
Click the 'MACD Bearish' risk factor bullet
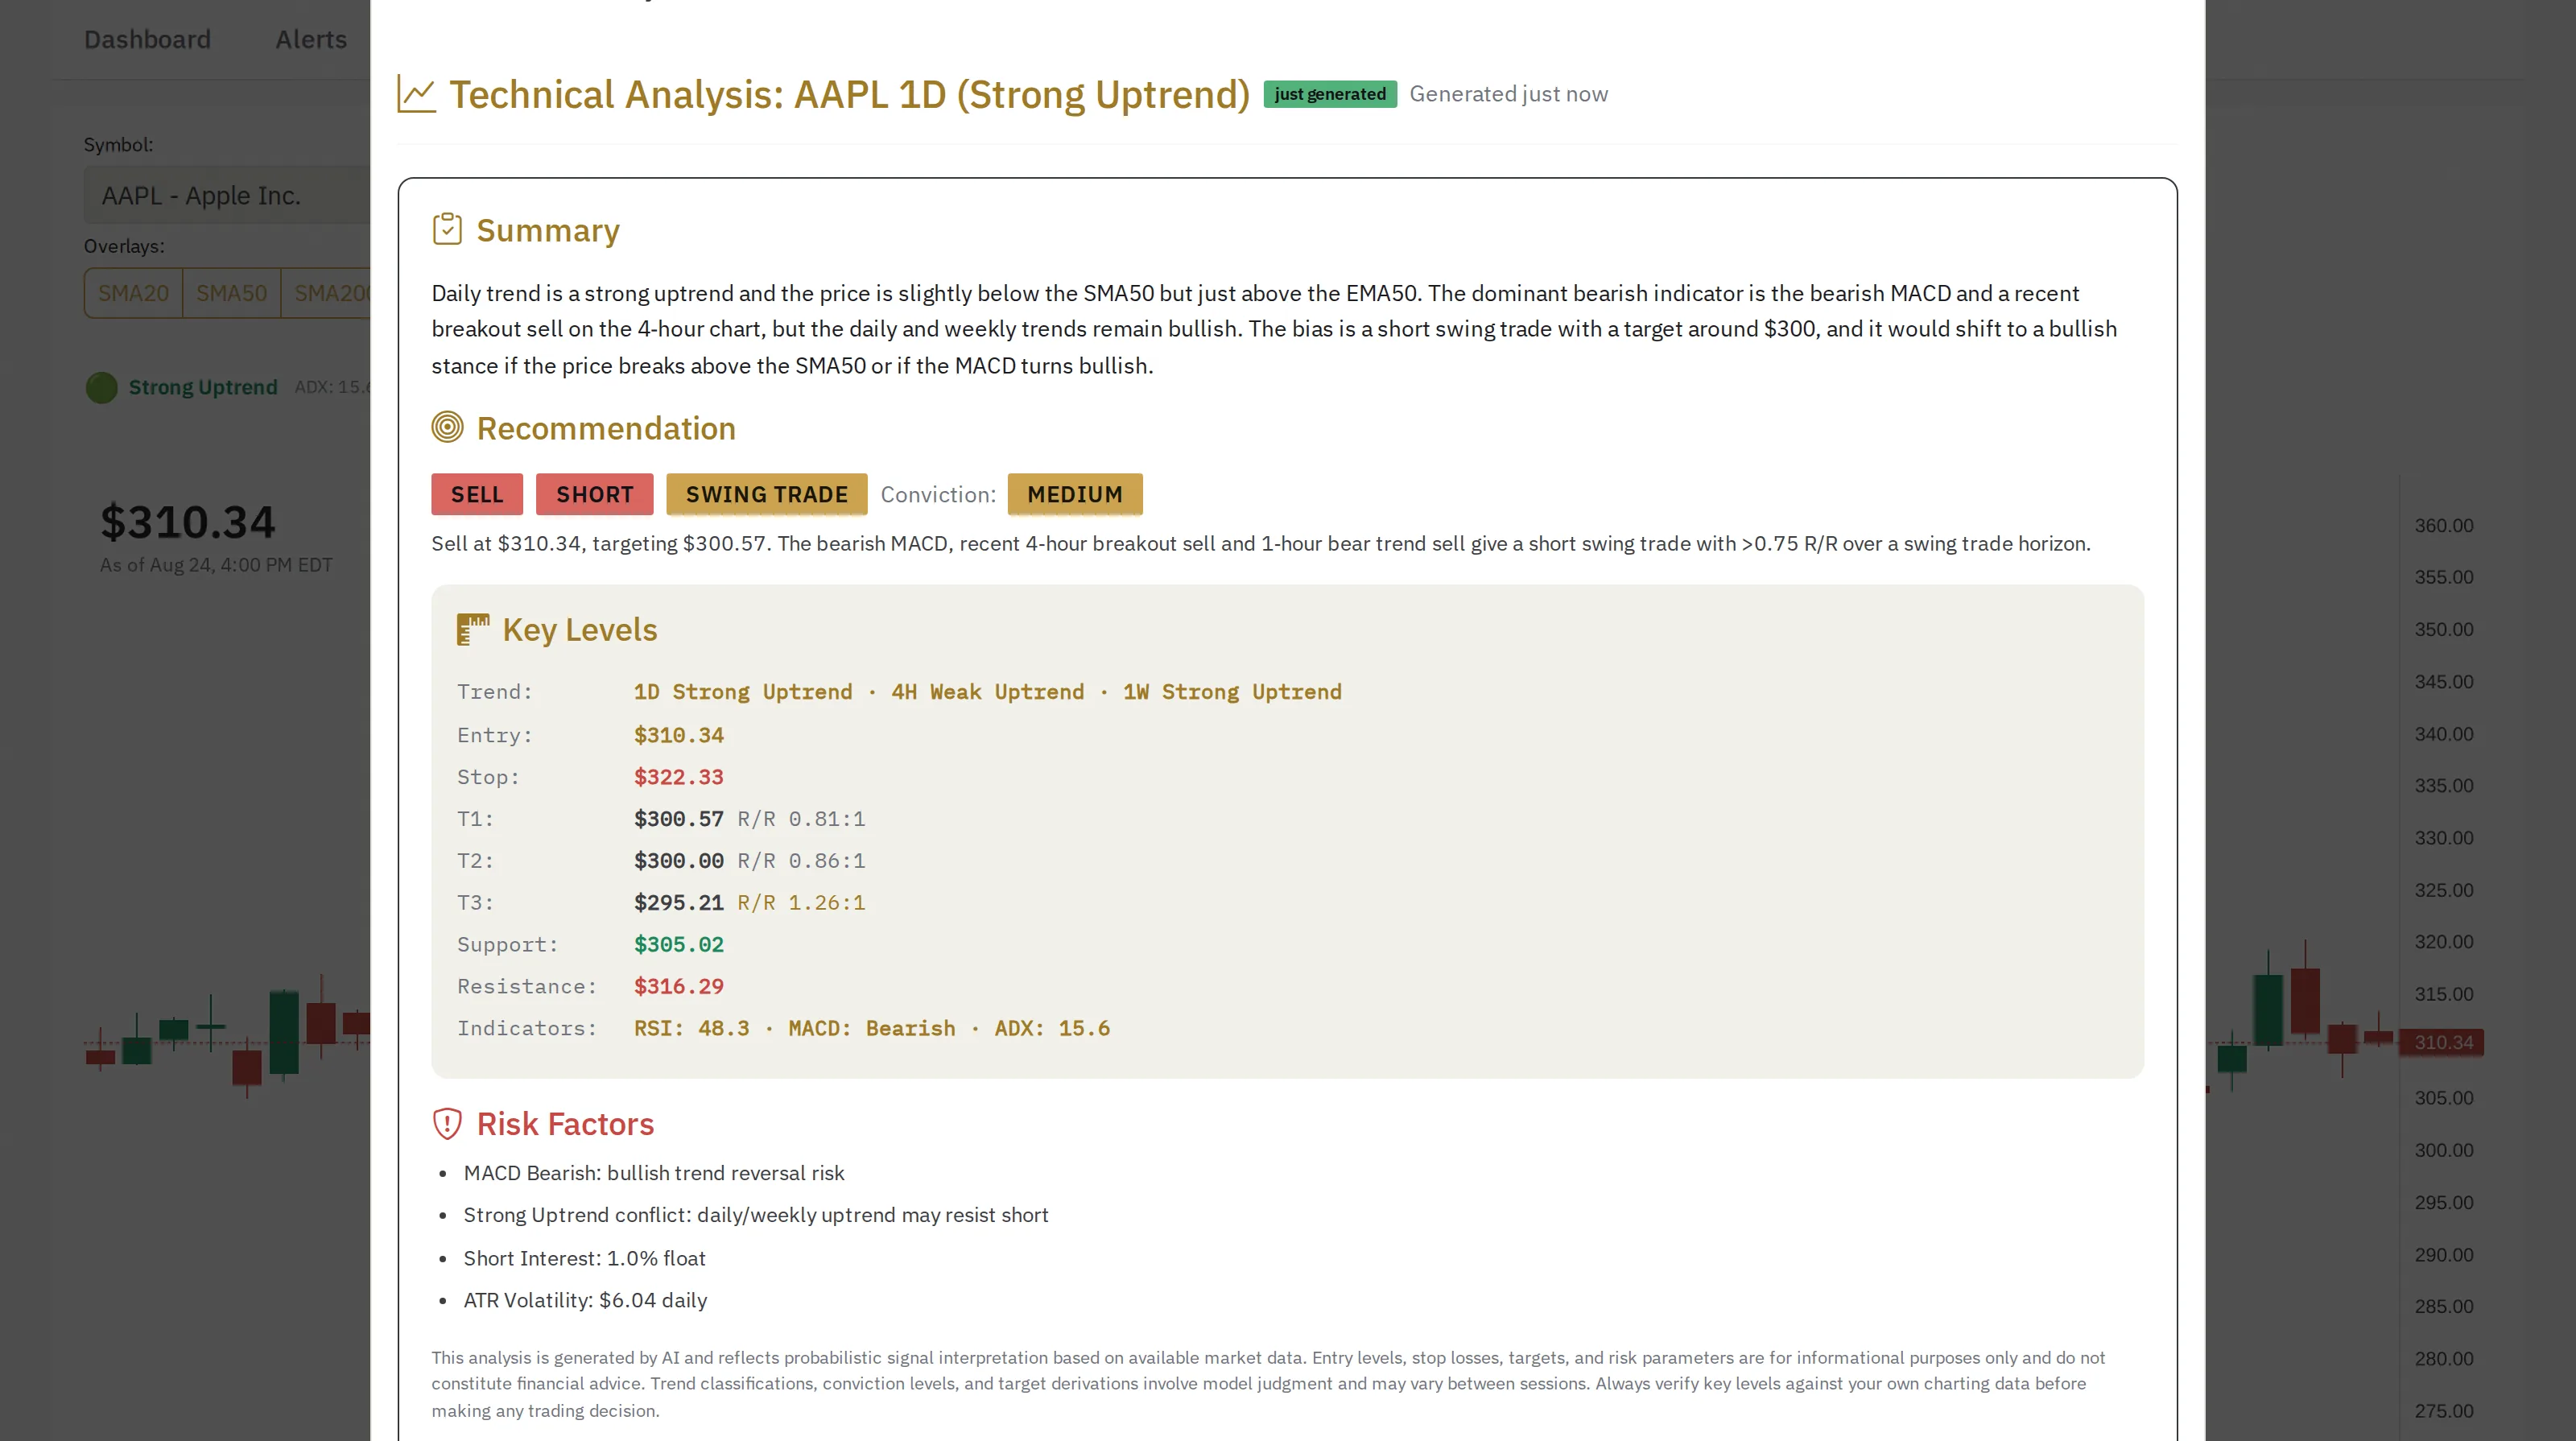click(654, 1173)
